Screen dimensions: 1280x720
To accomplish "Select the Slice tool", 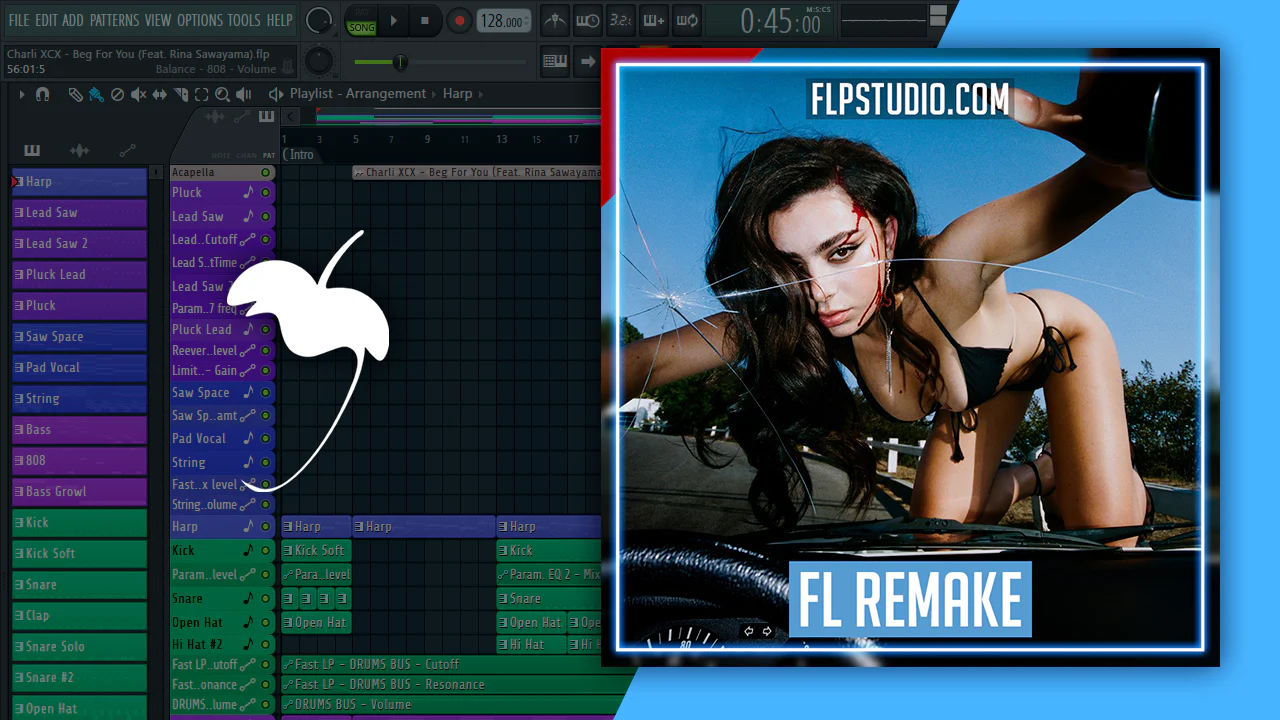I will 181,94.
